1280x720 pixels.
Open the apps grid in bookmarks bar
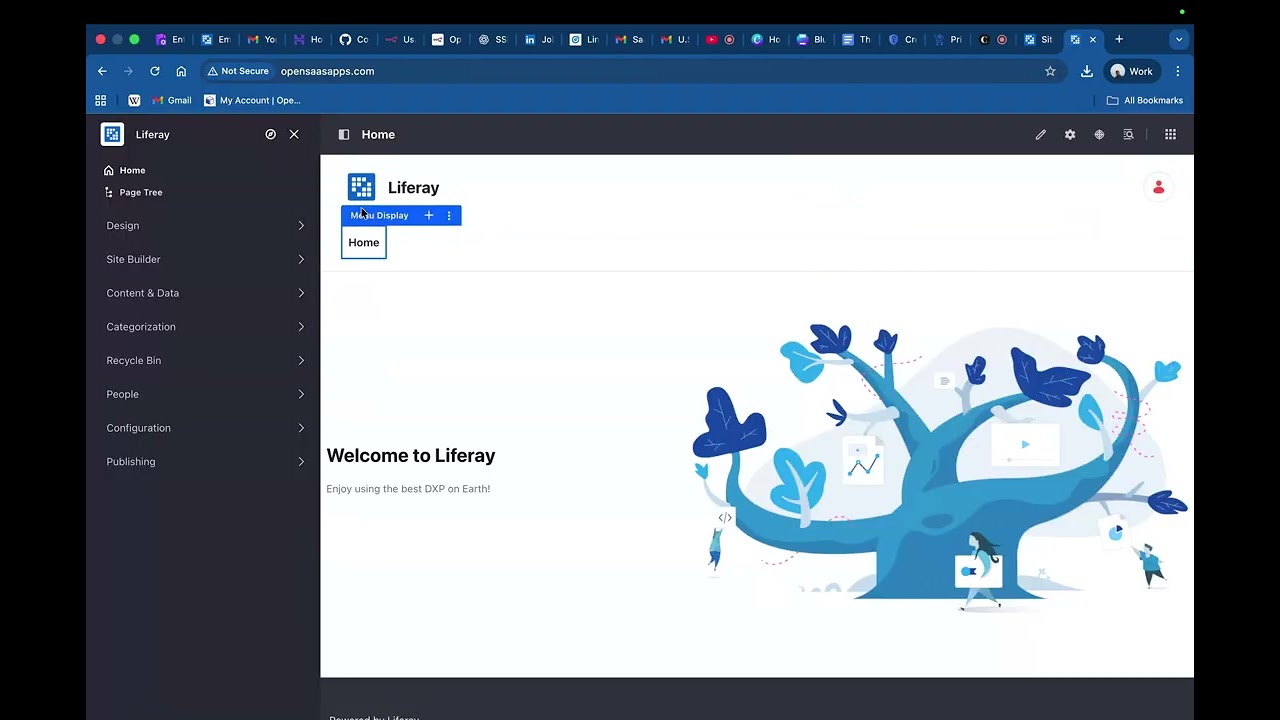[101, 100]
